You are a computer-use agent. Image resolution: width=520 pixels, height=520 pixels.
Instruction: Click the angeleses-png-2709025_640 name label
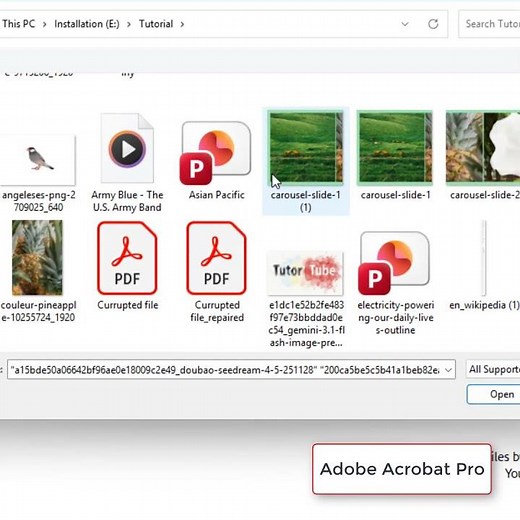coord(38,201)
